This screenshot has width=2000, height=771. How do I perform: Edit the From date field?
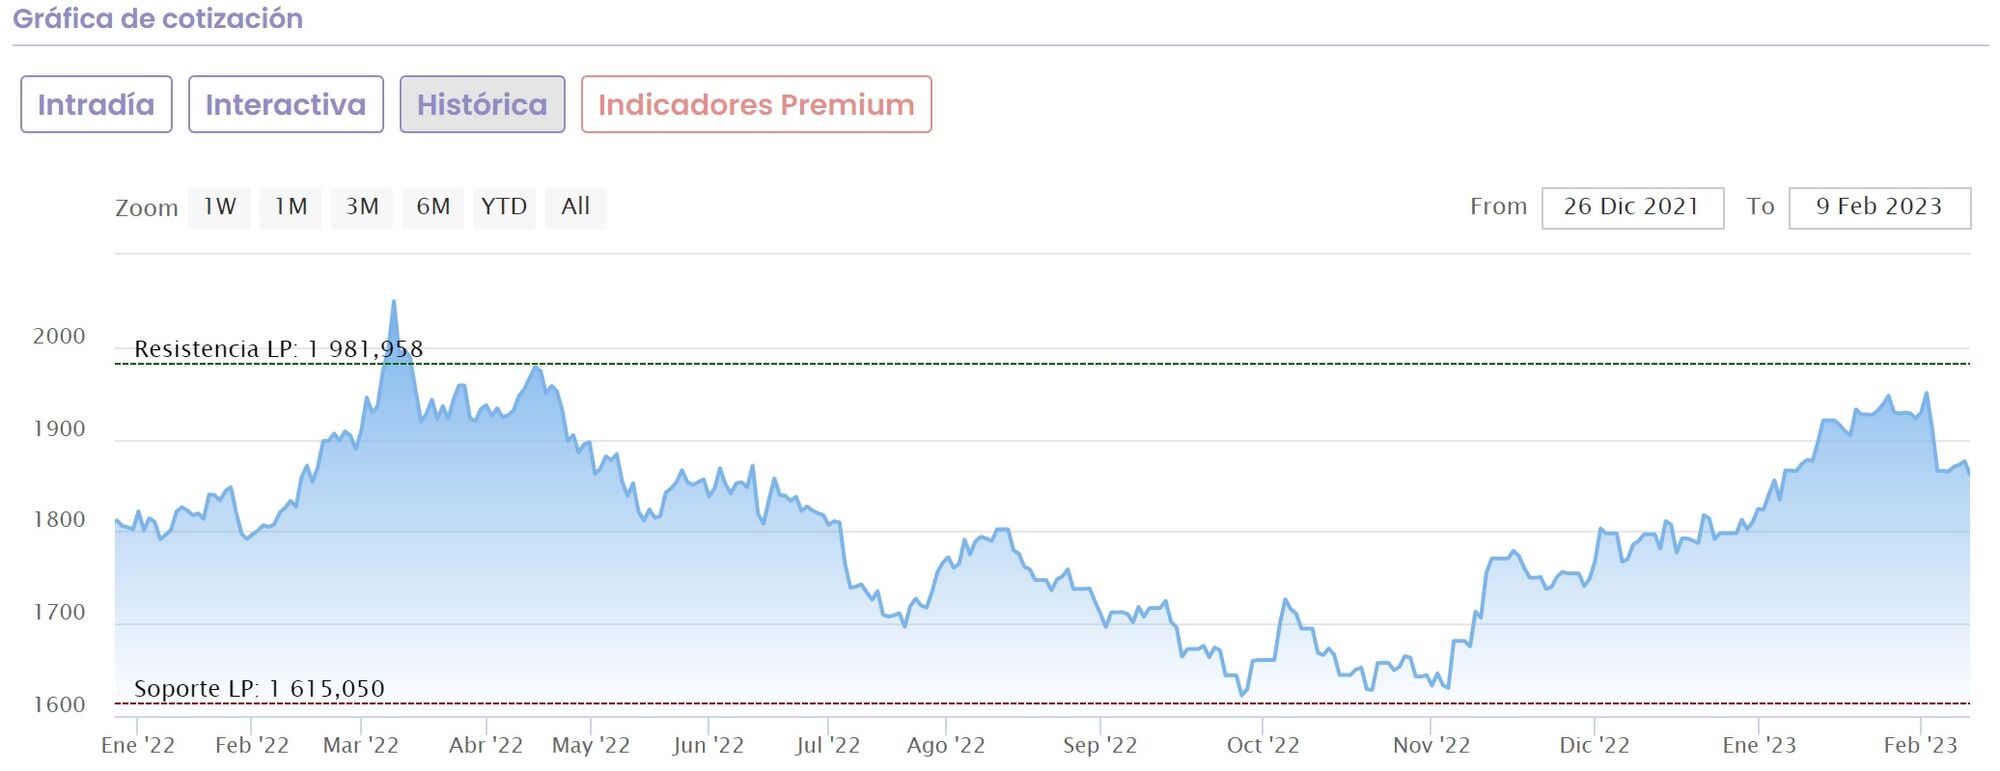pos(1632,207)
